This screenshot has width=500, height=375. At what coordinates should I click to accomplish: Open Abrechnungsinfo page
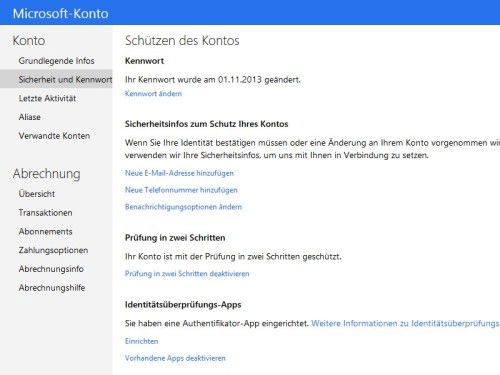pos(51,269)
